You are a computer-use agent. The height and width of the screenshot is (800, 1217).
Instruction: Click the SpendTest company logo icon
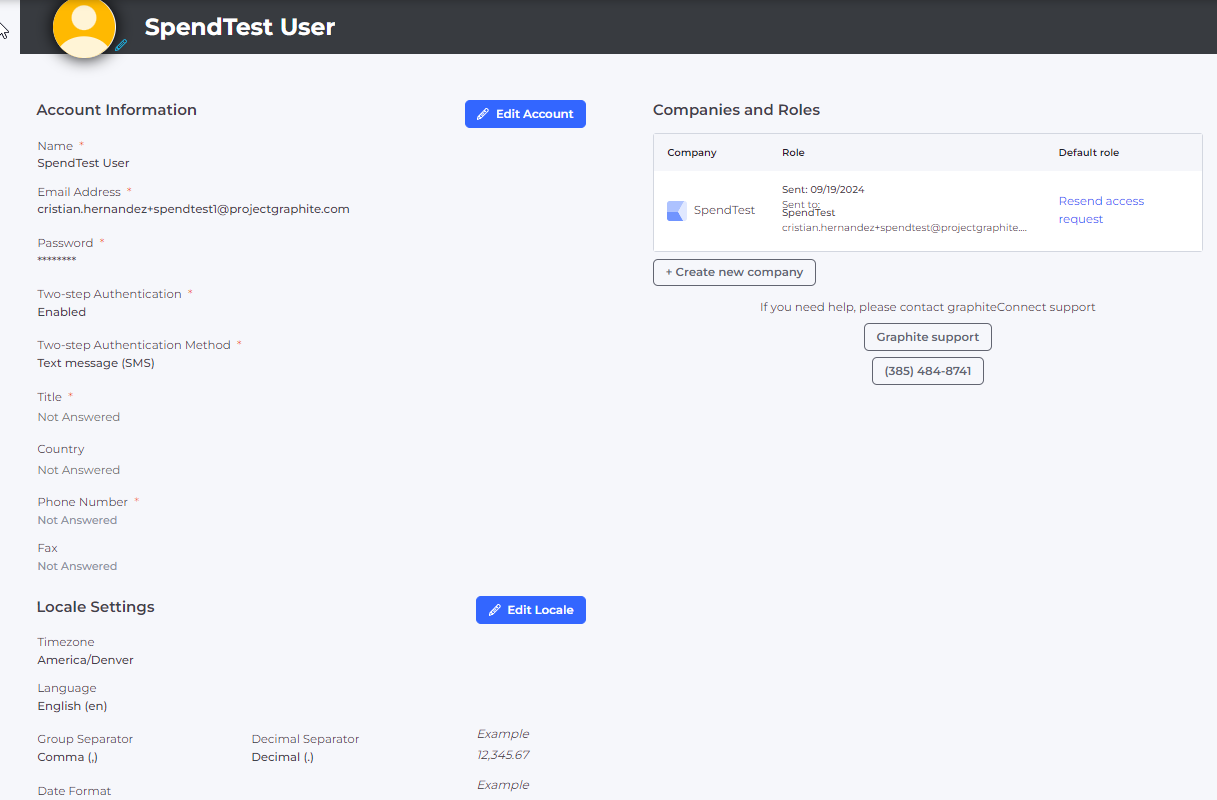click(x=677, y=211)
